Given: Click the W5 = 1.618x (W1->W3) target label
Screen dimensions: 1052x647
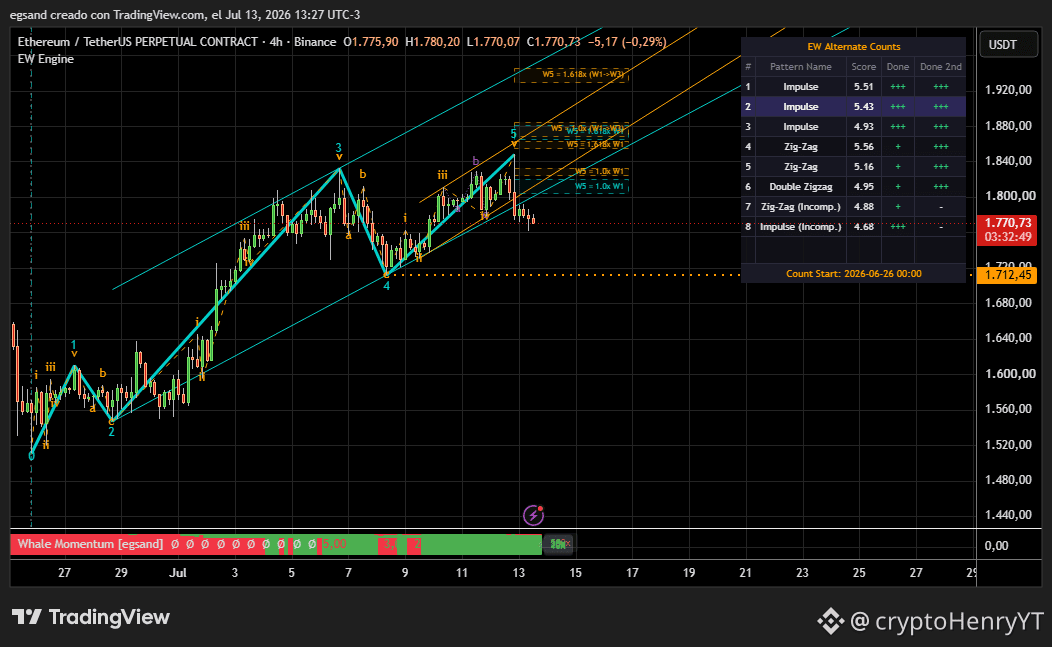Looking at the screenshot, I should [584, 74].
